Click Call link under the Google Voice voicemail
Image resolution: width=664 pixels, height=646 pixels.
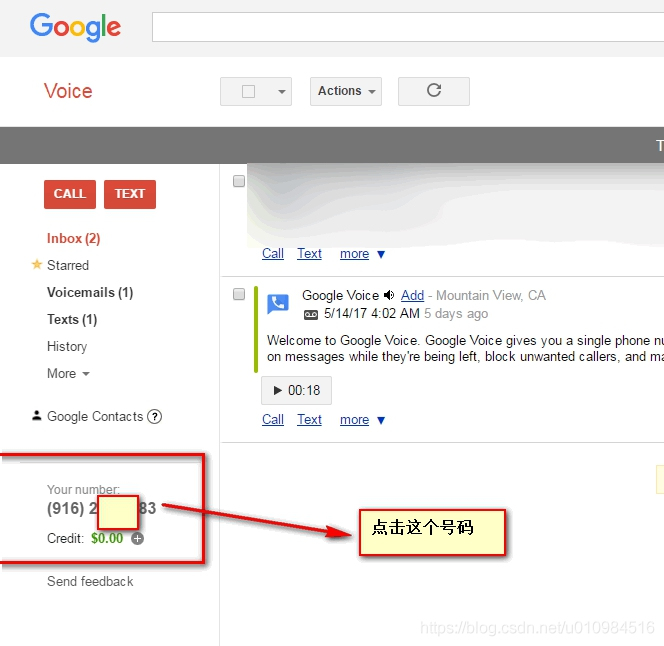click(x=273, y=420)
